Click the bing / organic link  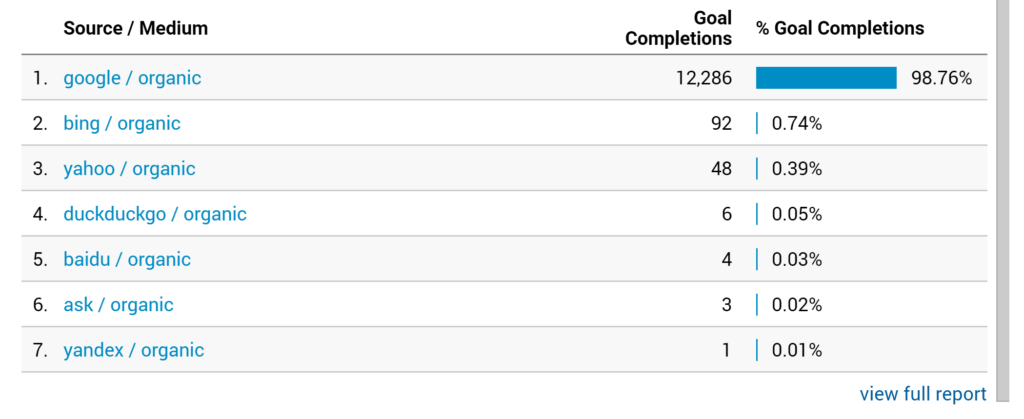pos(122,124)
